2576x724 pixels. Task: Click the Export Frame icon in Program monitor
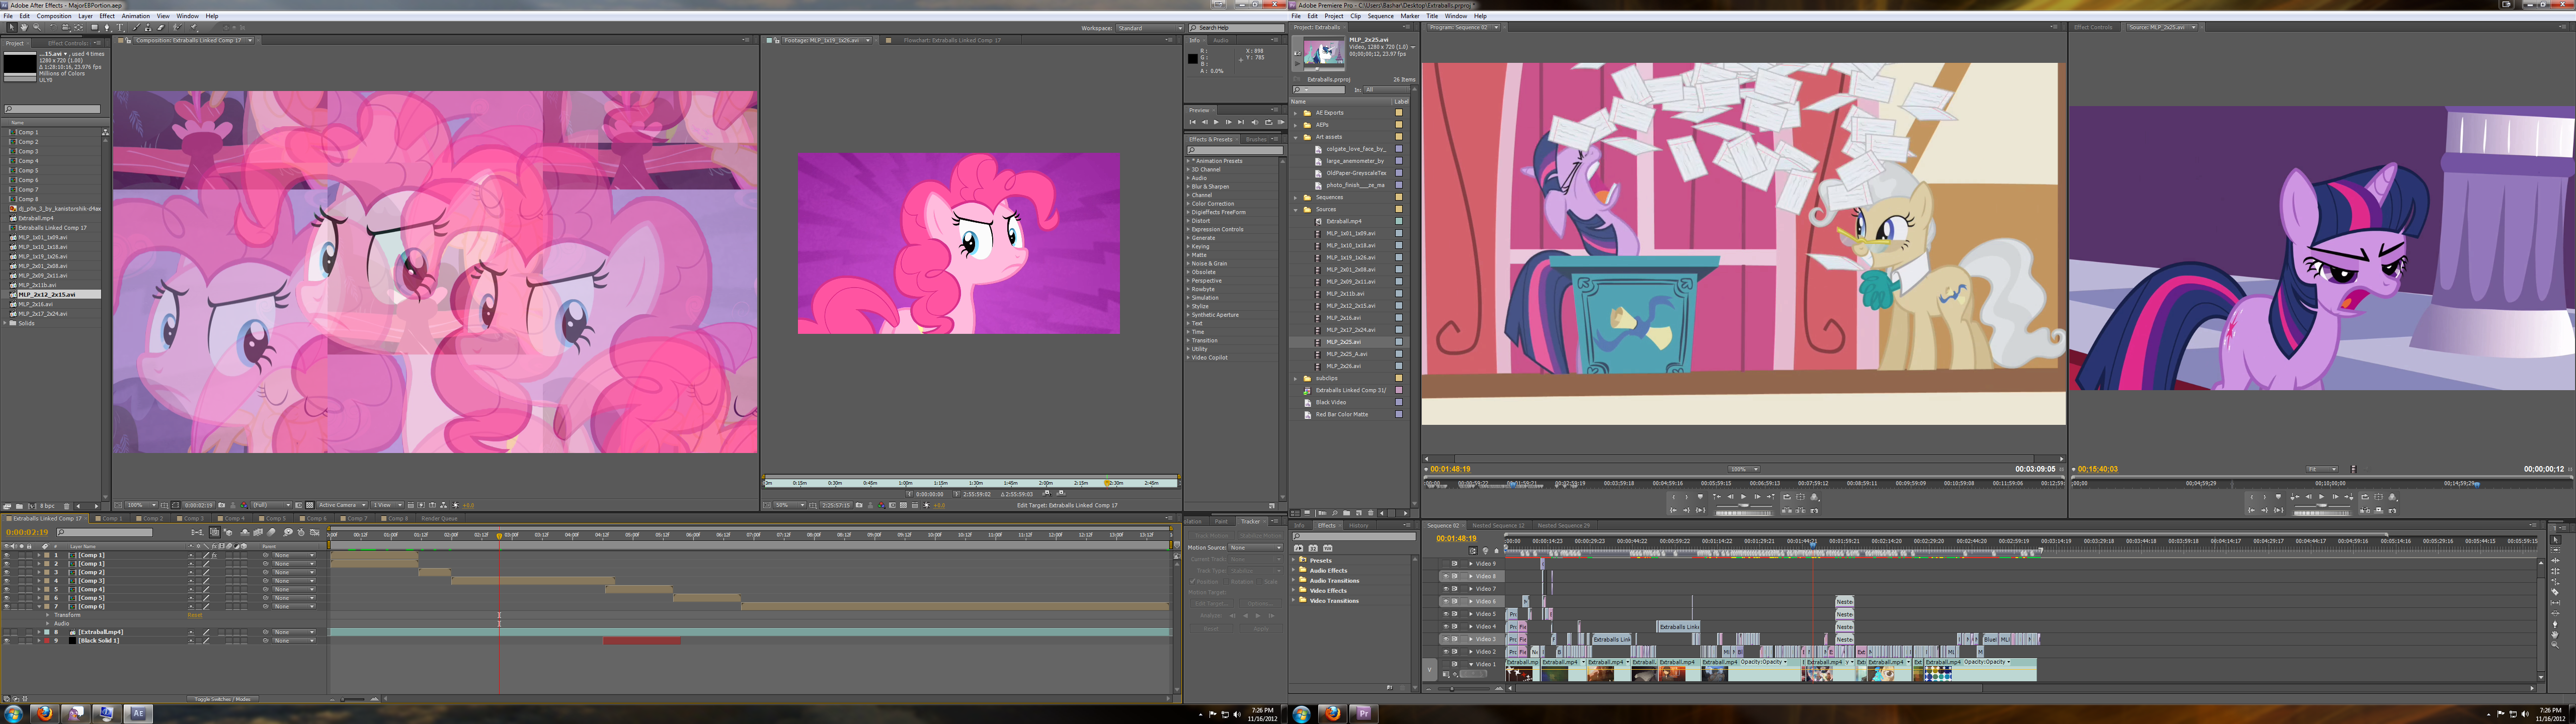click(x=1814, y=511)
